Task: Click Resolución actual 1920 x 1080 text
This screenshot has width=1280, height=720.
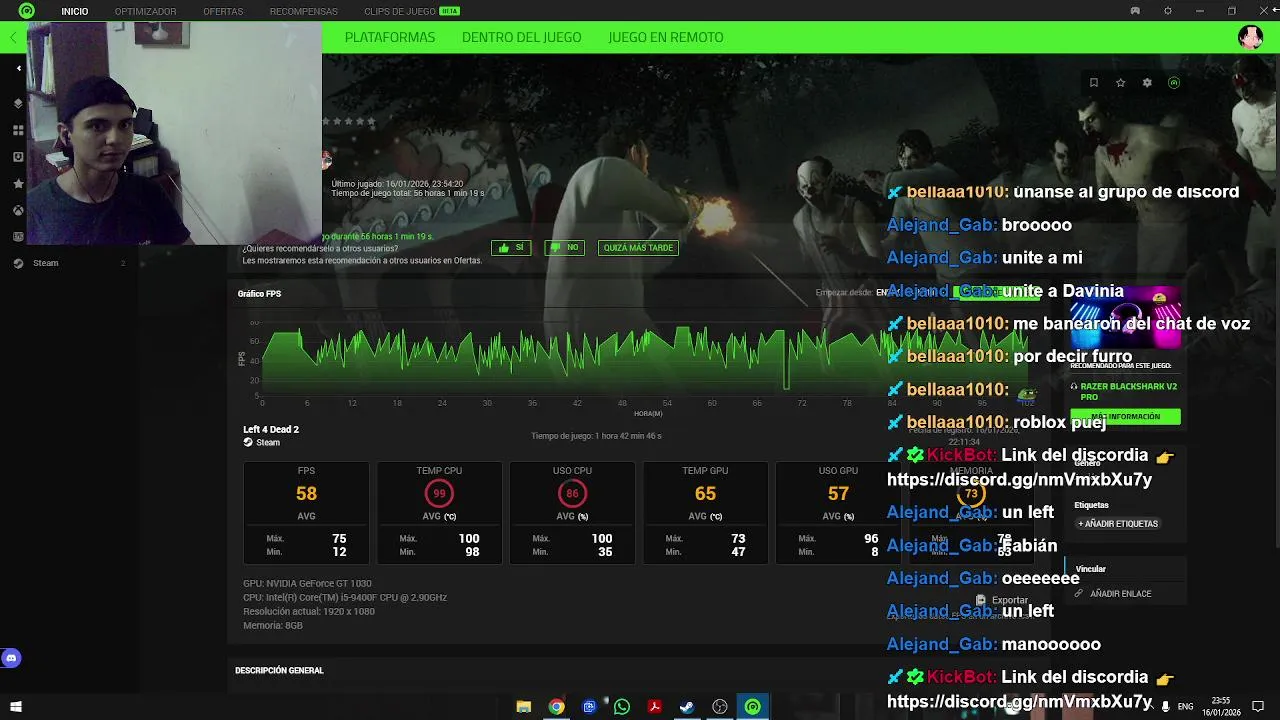Action: (x=309, y=611)
